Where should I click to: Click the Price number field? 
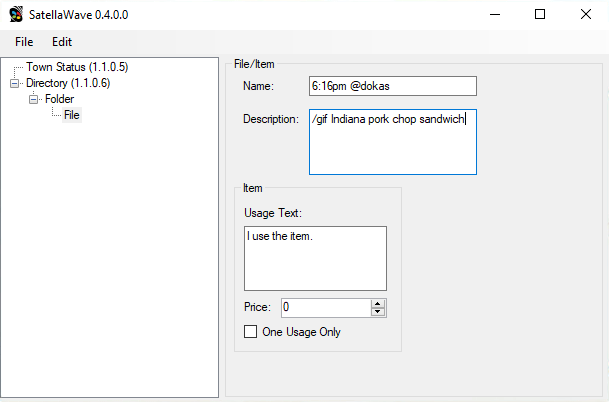[323, 307]
